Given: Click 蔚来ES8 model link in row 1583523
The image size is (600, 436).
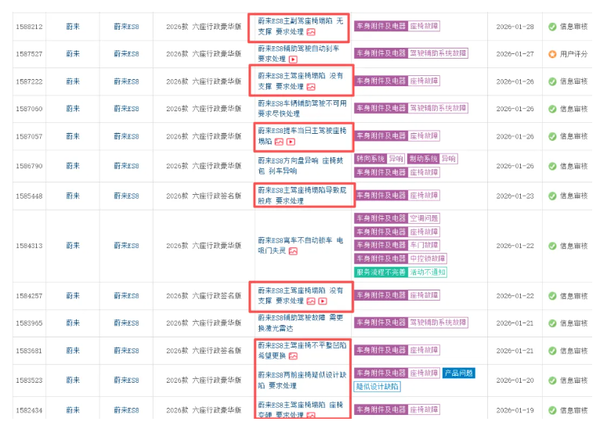Looking at the screenshot, I should pos(125,380).
